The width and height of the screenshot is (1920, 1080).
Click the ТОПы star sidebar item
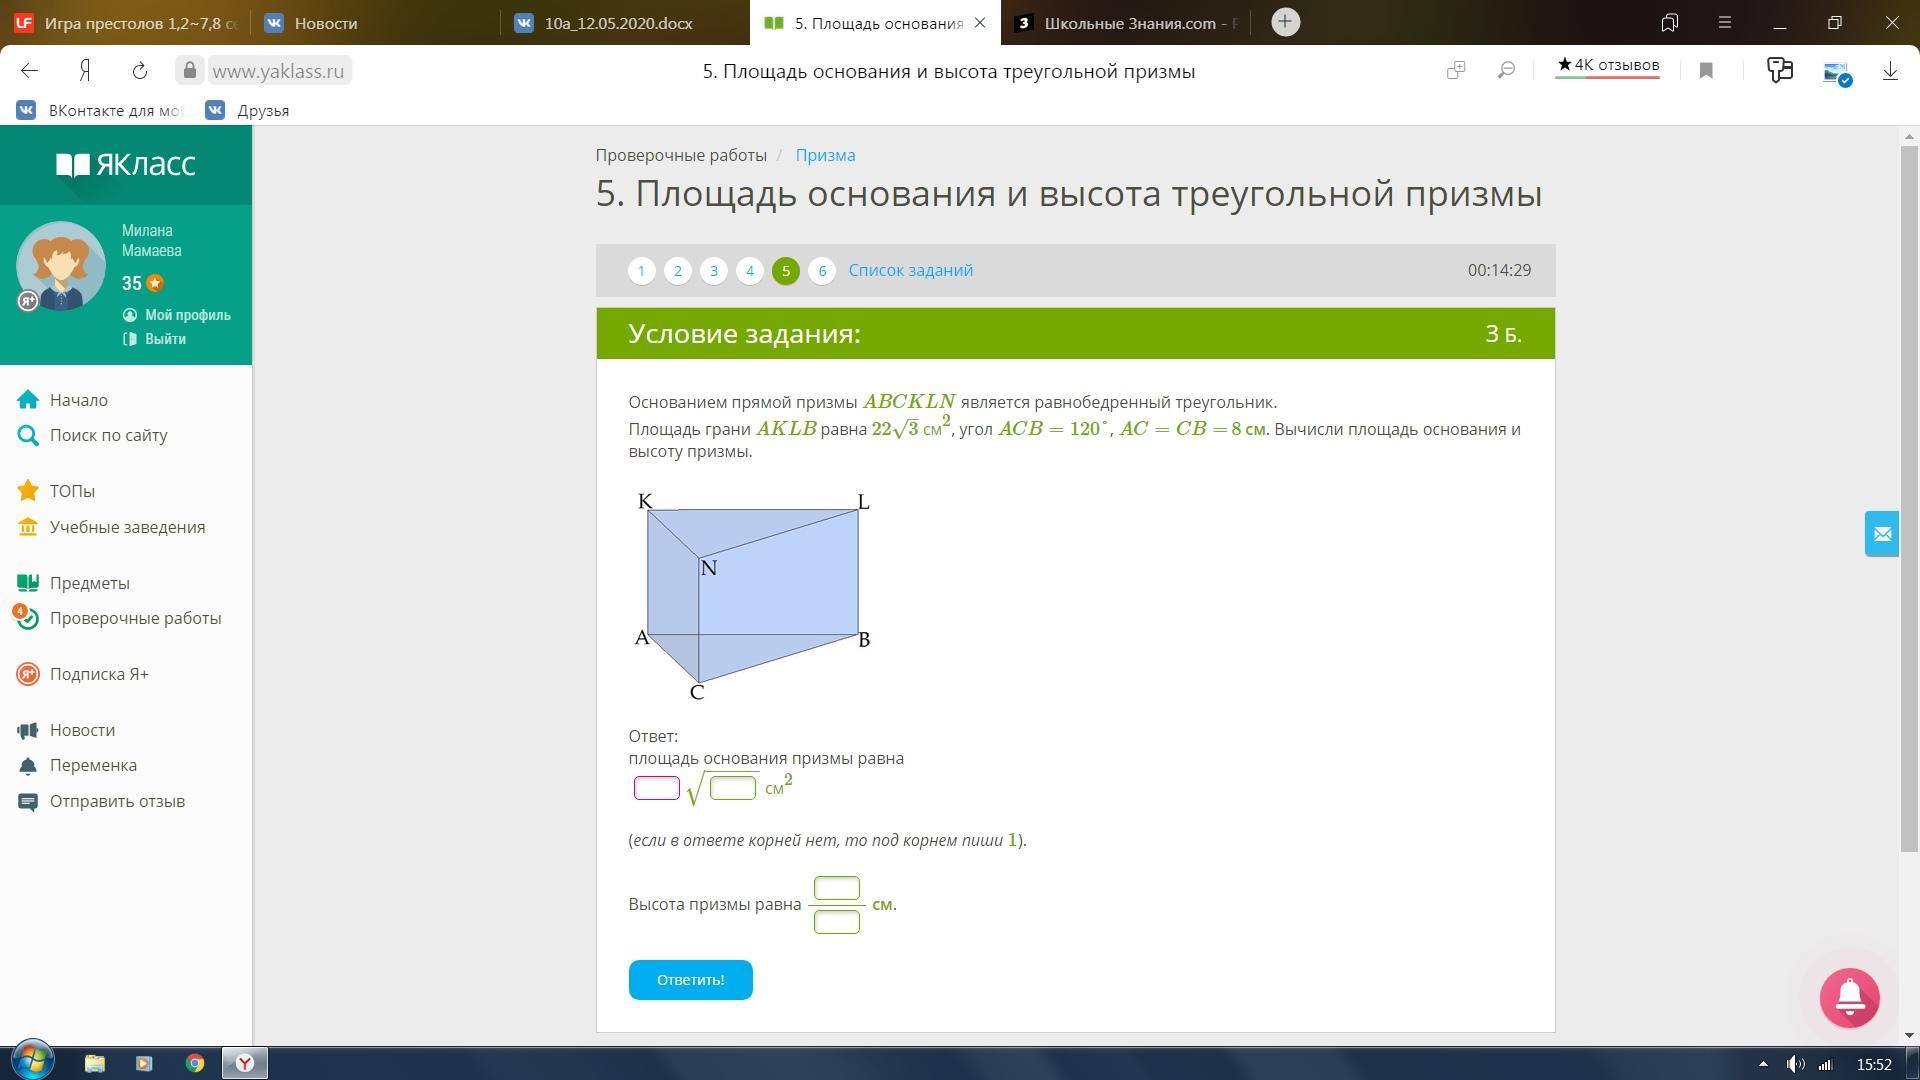pos(72,491)
